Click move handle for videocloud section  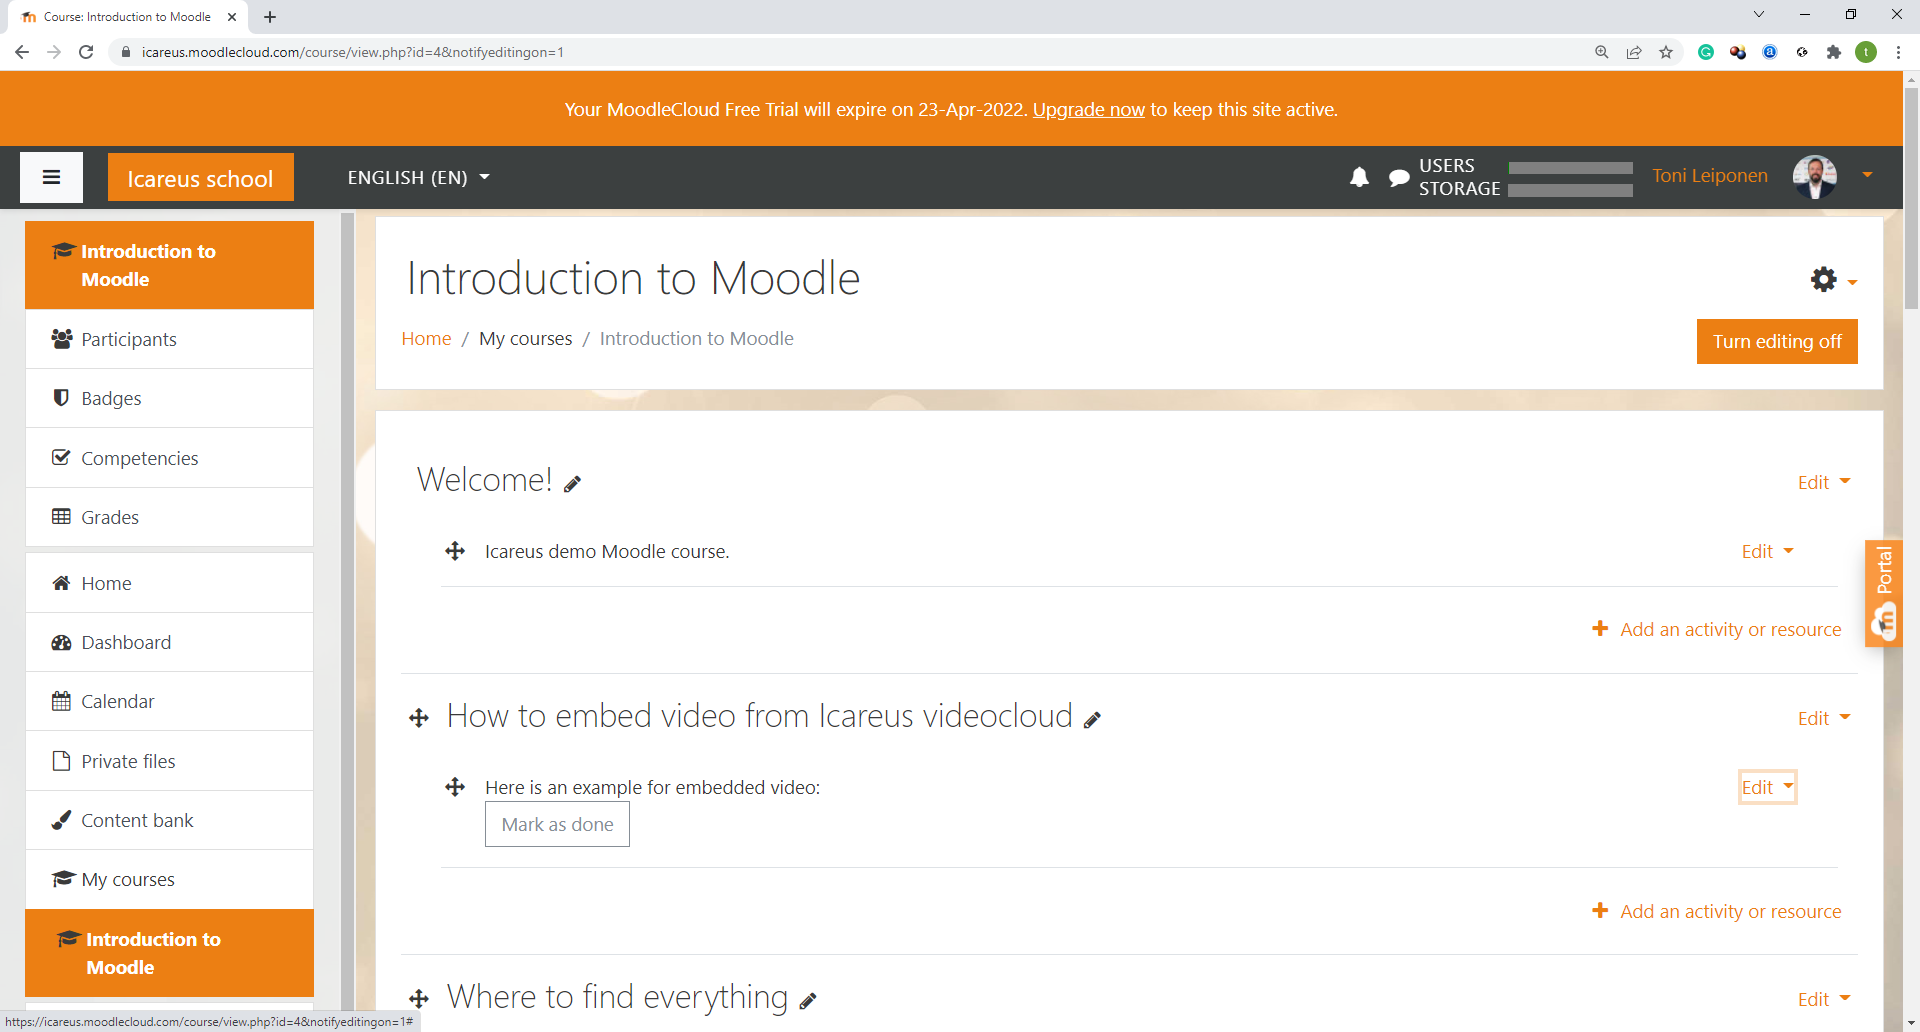tap(419, 718)
